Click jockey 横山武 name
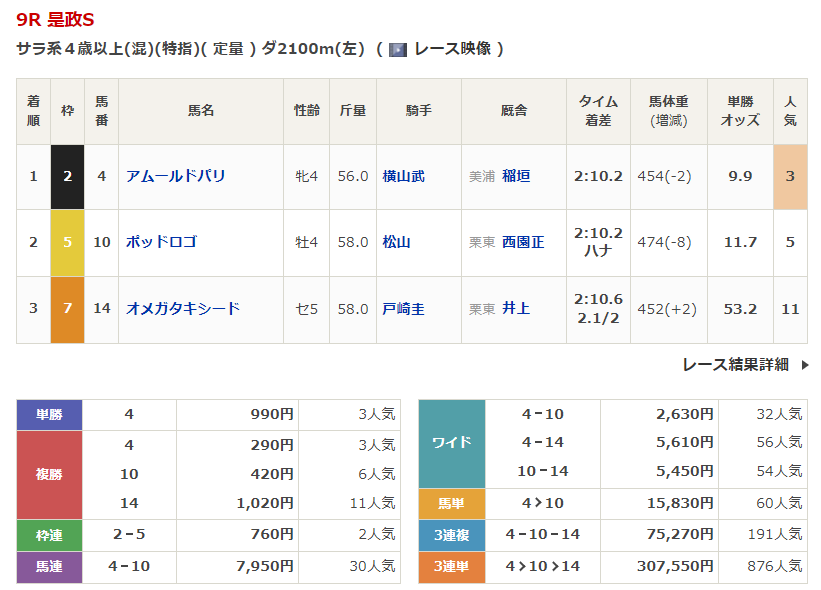 pos(403,176)
